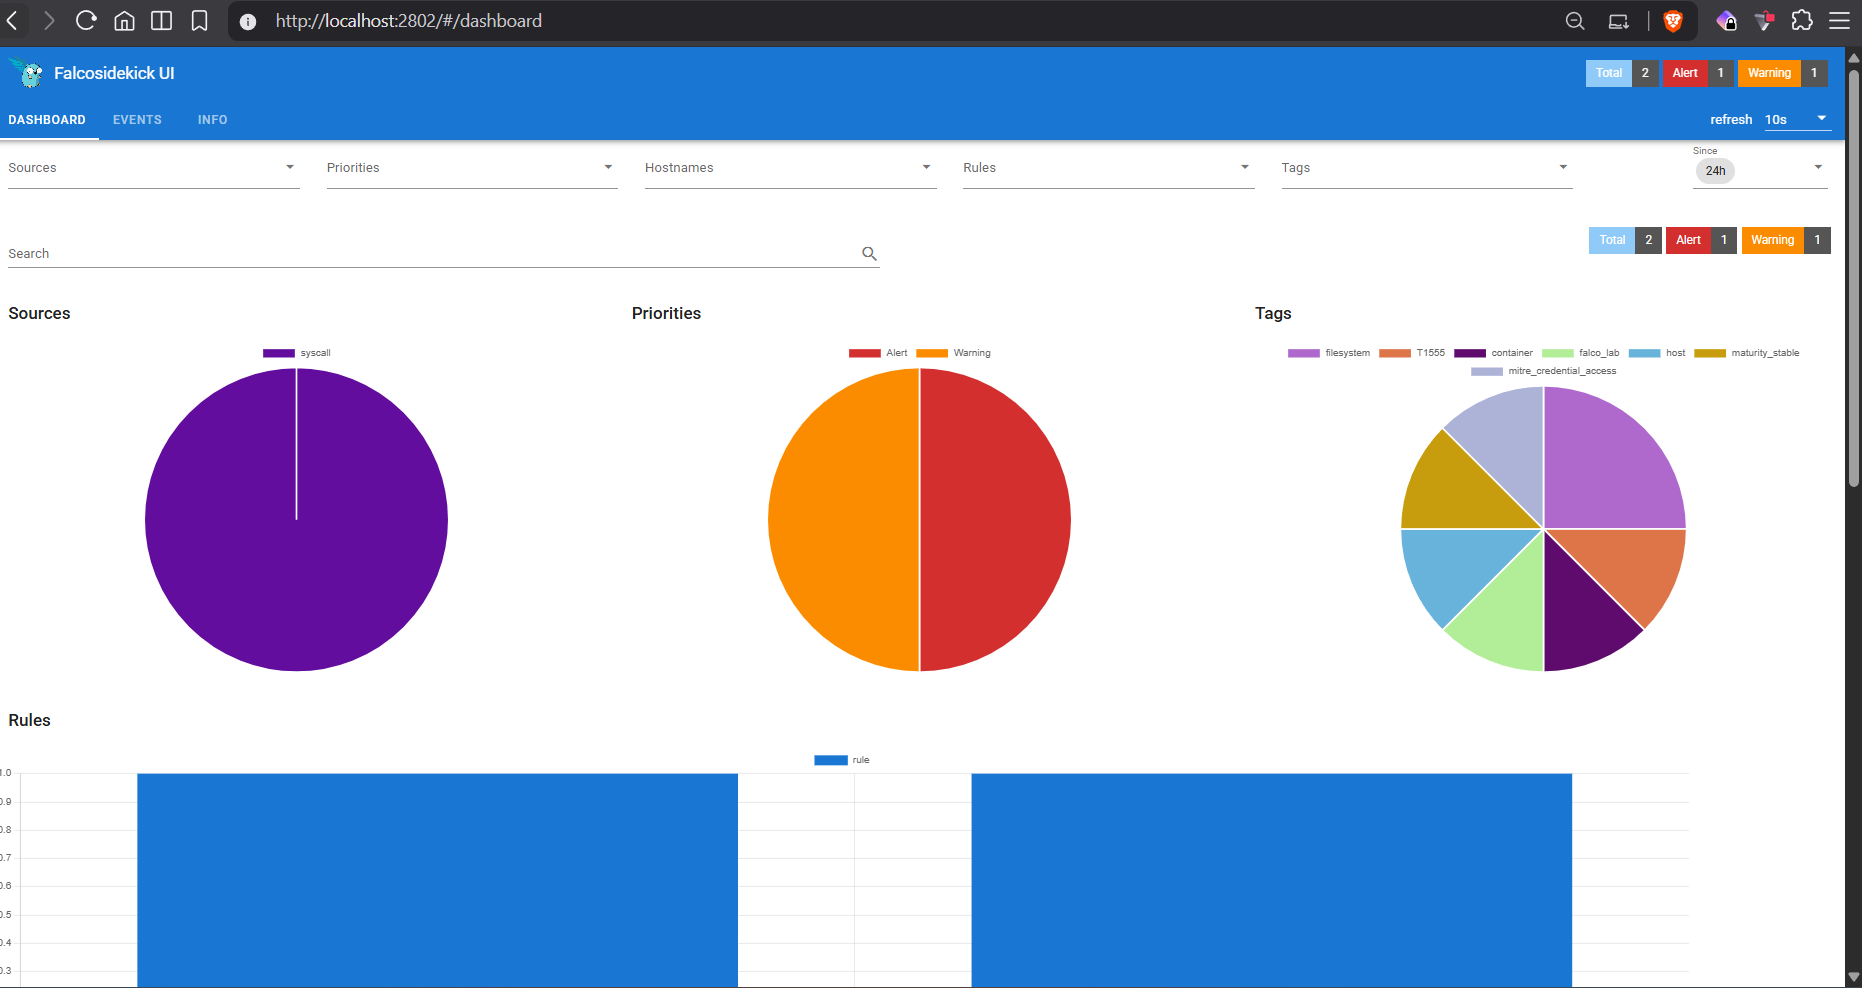Open the refresh interval dropdown

coord(1797,119)
